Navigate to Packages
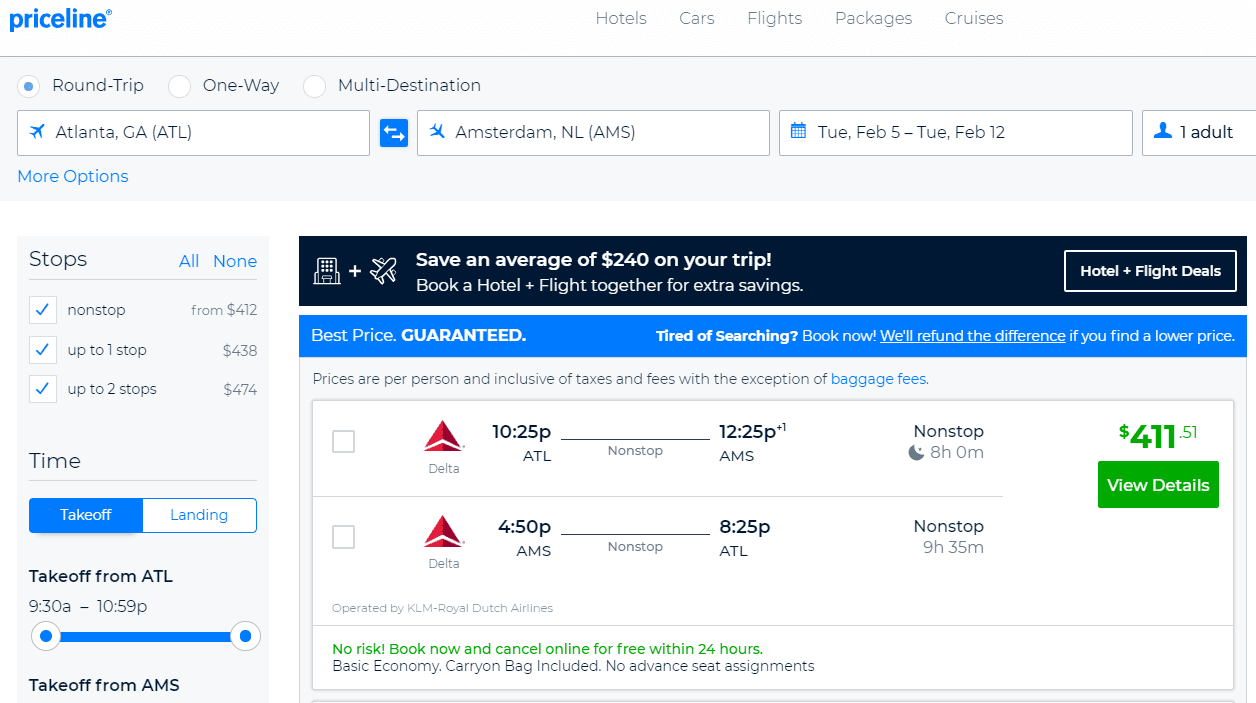This screenshot has height=703, width=1256. click(874, 18)
